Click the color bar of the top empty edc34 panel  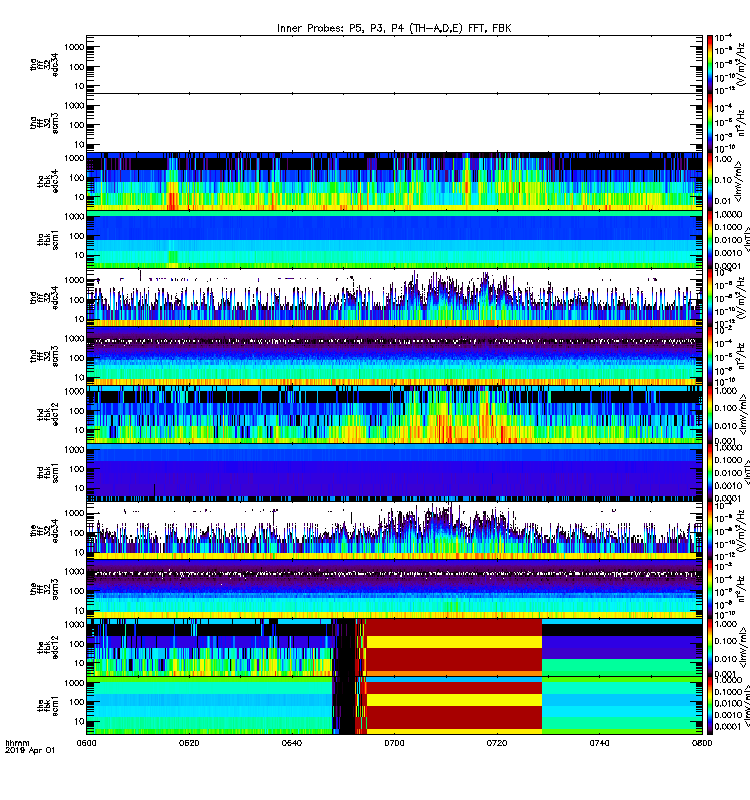pyautogui.click(x=709, y=64)
